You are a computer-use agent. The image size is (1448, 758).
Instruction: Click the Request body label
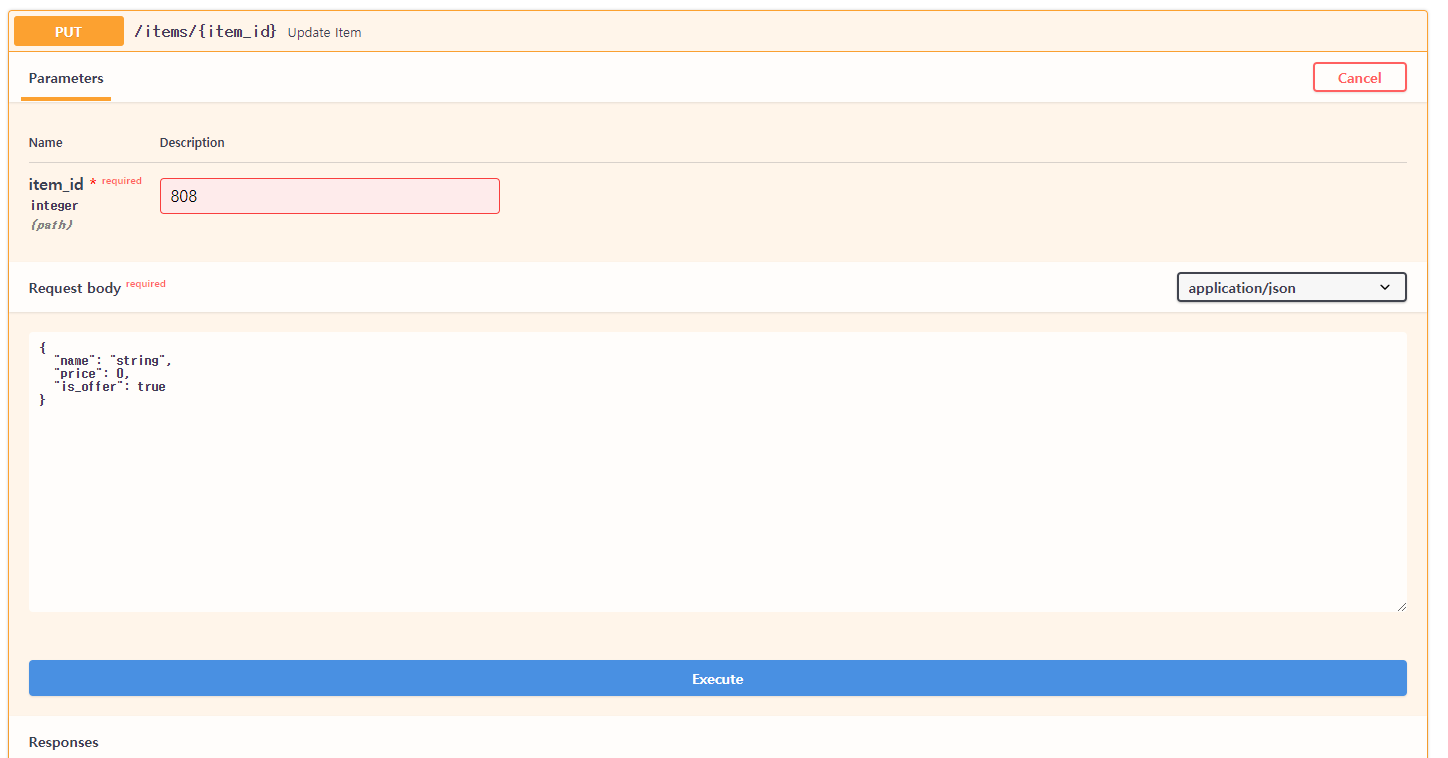pyautogui.click(x=75, y=288)
